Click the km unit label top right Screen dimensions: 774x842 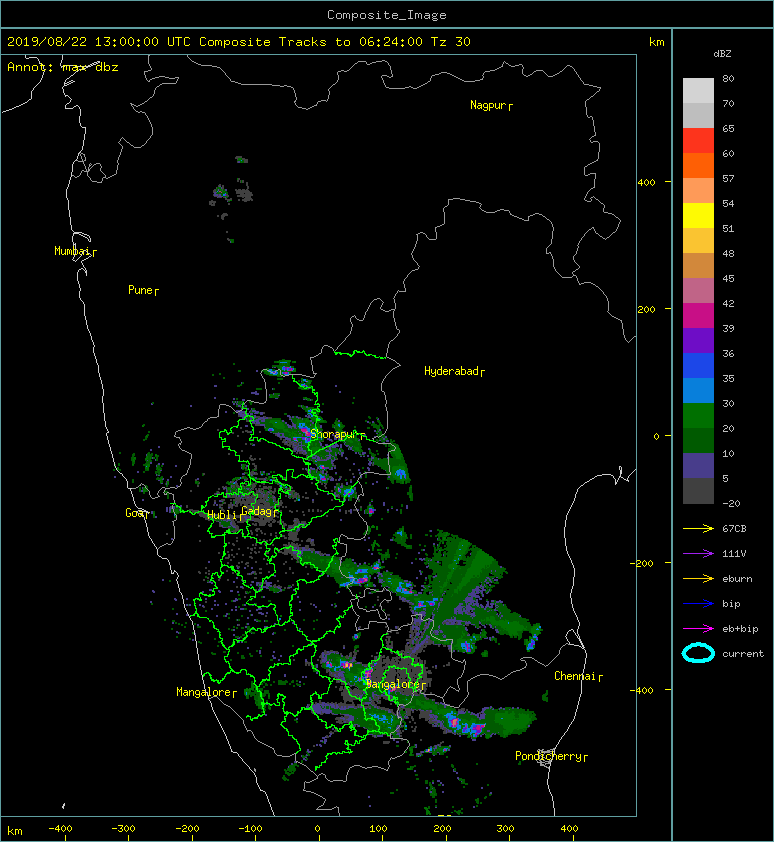(x=656, y=42)
